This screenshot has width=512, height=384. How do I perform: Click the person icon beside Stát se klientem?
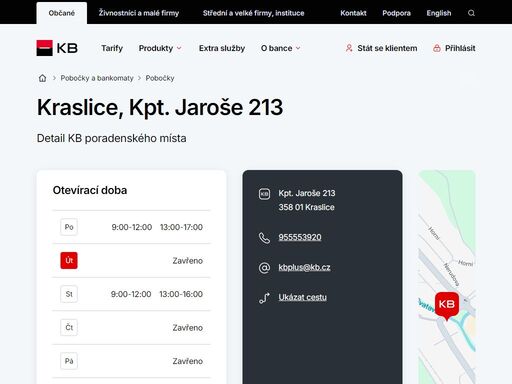click(x=349, y=48)
